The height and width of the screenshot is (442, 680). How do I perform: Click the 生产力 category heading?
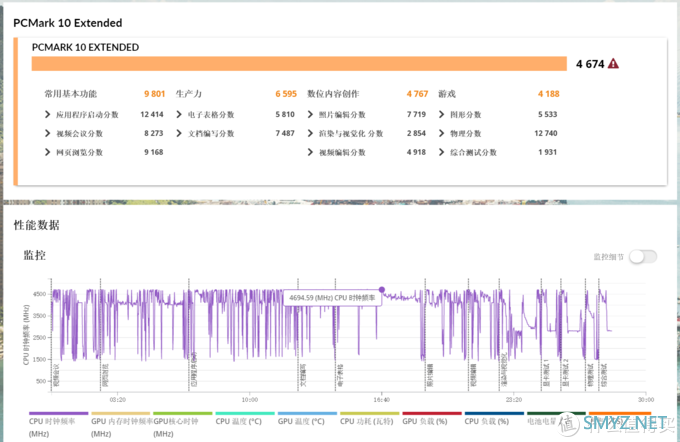pos(189,94)
